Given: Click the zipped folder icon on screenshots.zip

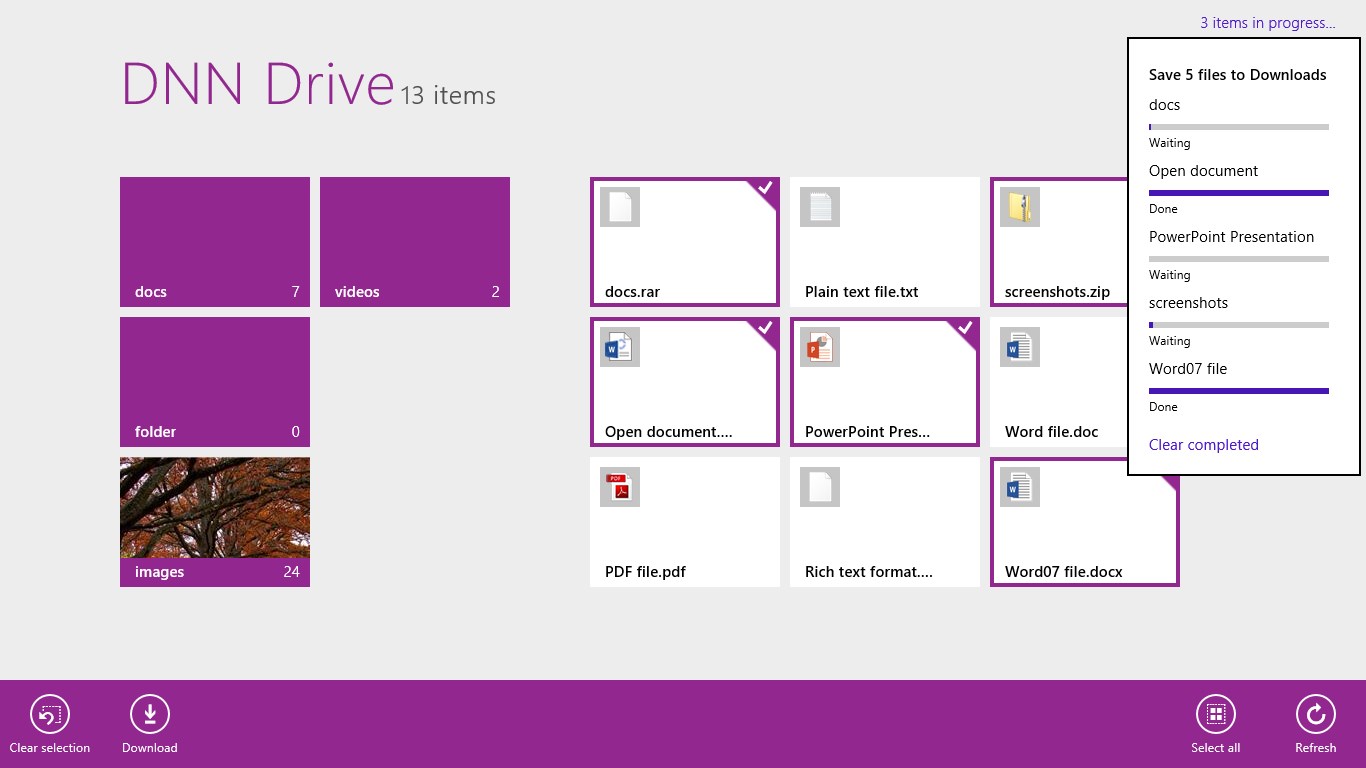Looking at the screenshot, I should (x=1020, y=207).
